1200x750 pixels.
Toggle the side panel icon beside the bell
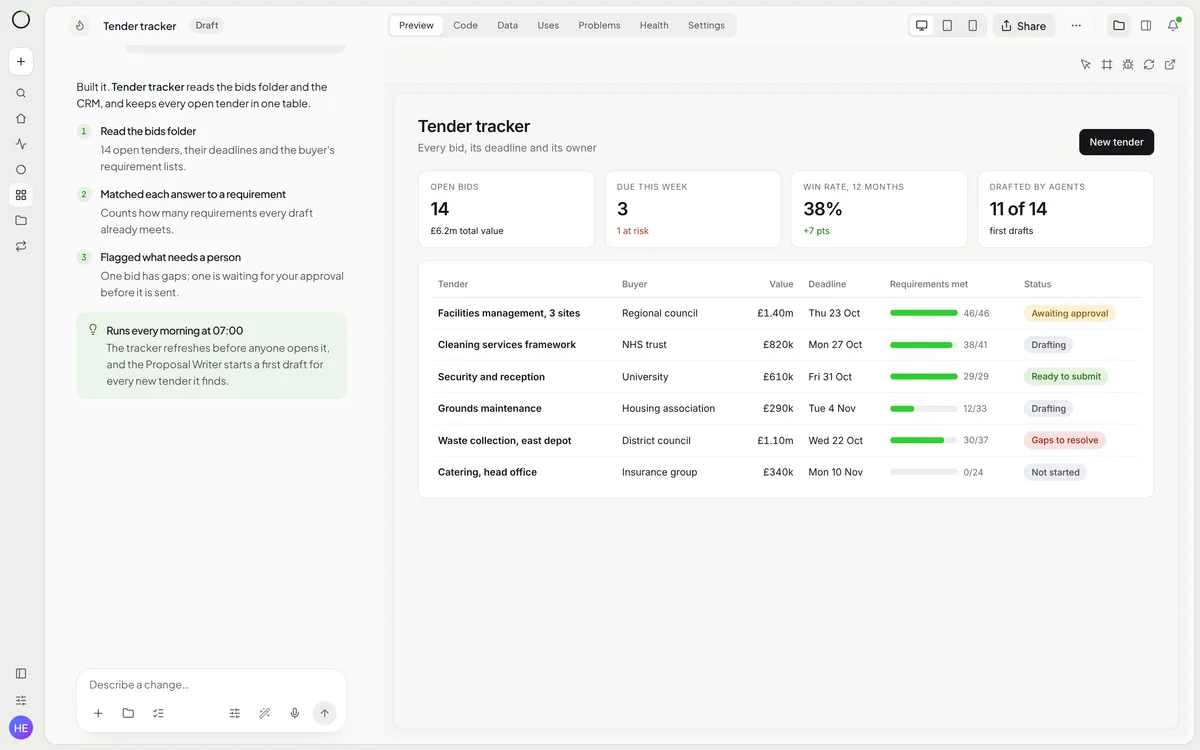1146,26
